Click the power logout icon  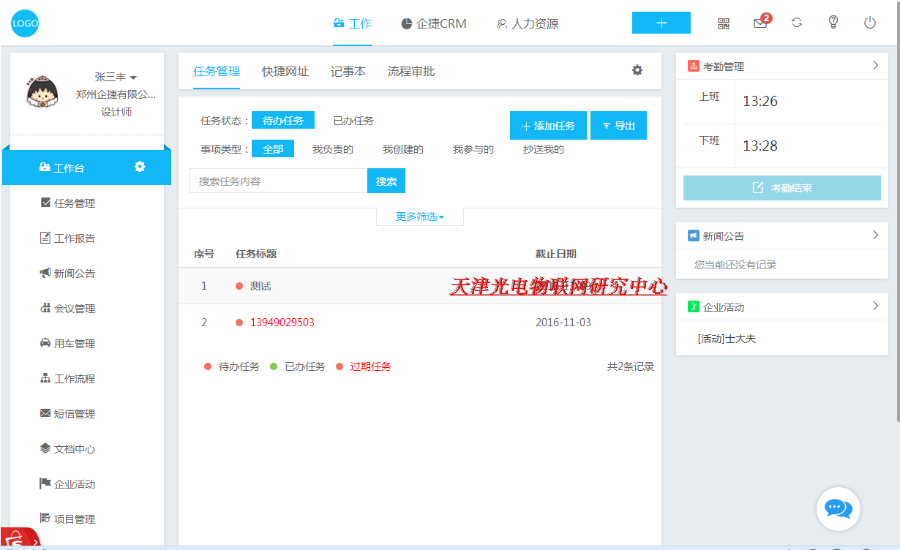coord(870,23)
